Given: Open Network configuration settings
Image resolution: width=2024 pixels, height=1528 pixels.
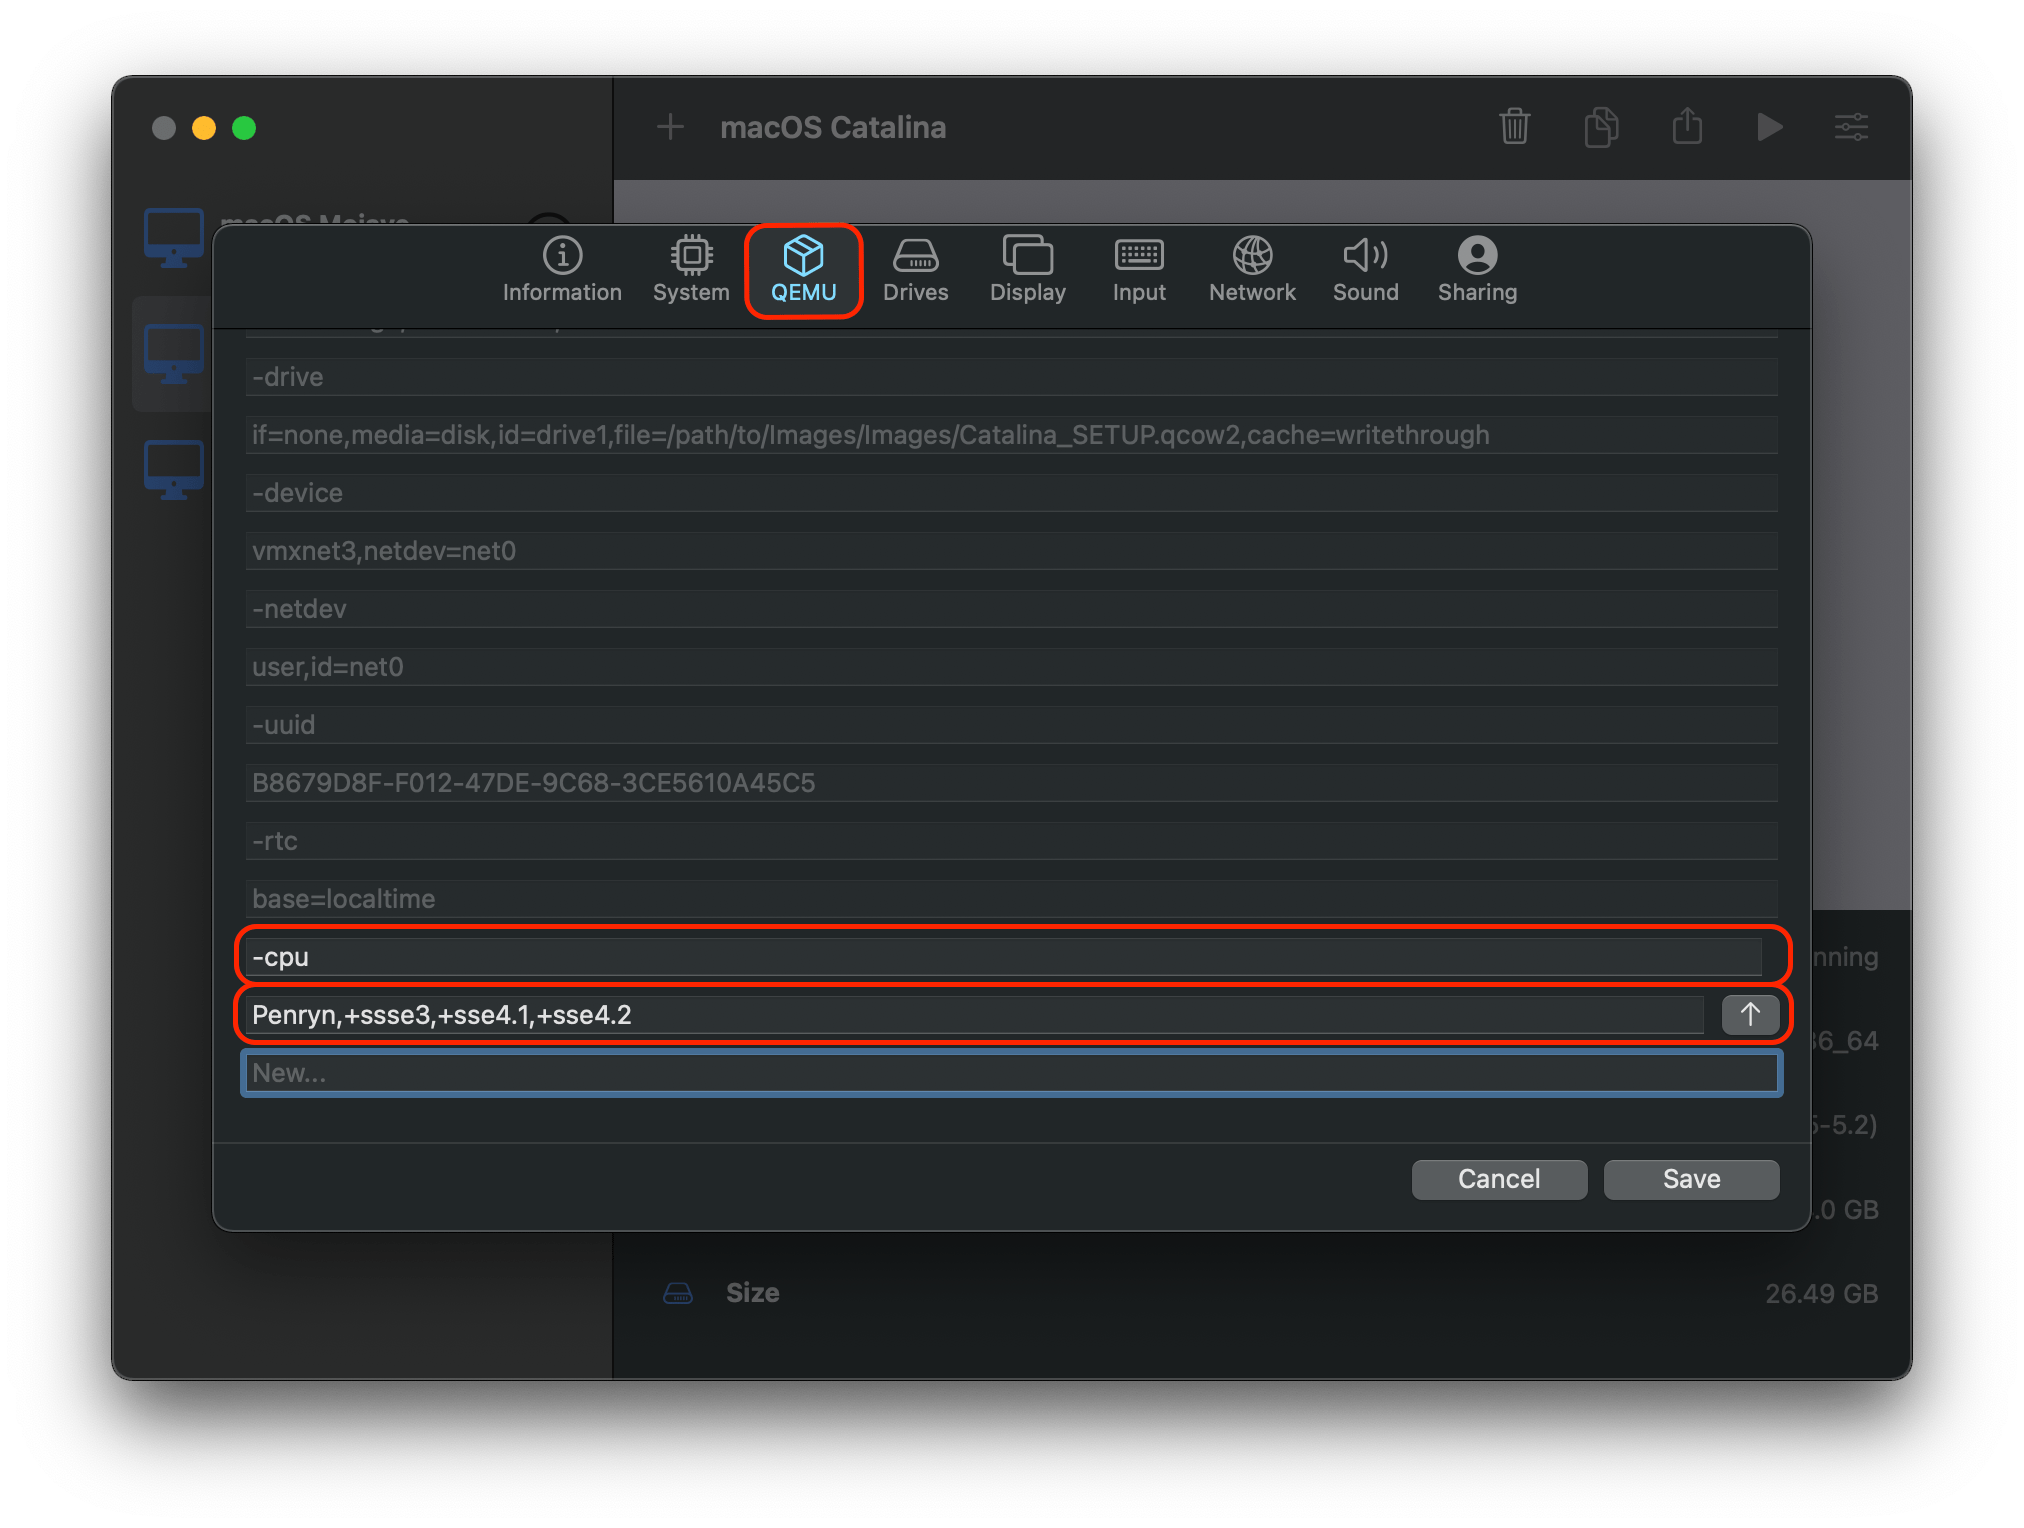Looking at the screenshot, I should (1252, 269).
